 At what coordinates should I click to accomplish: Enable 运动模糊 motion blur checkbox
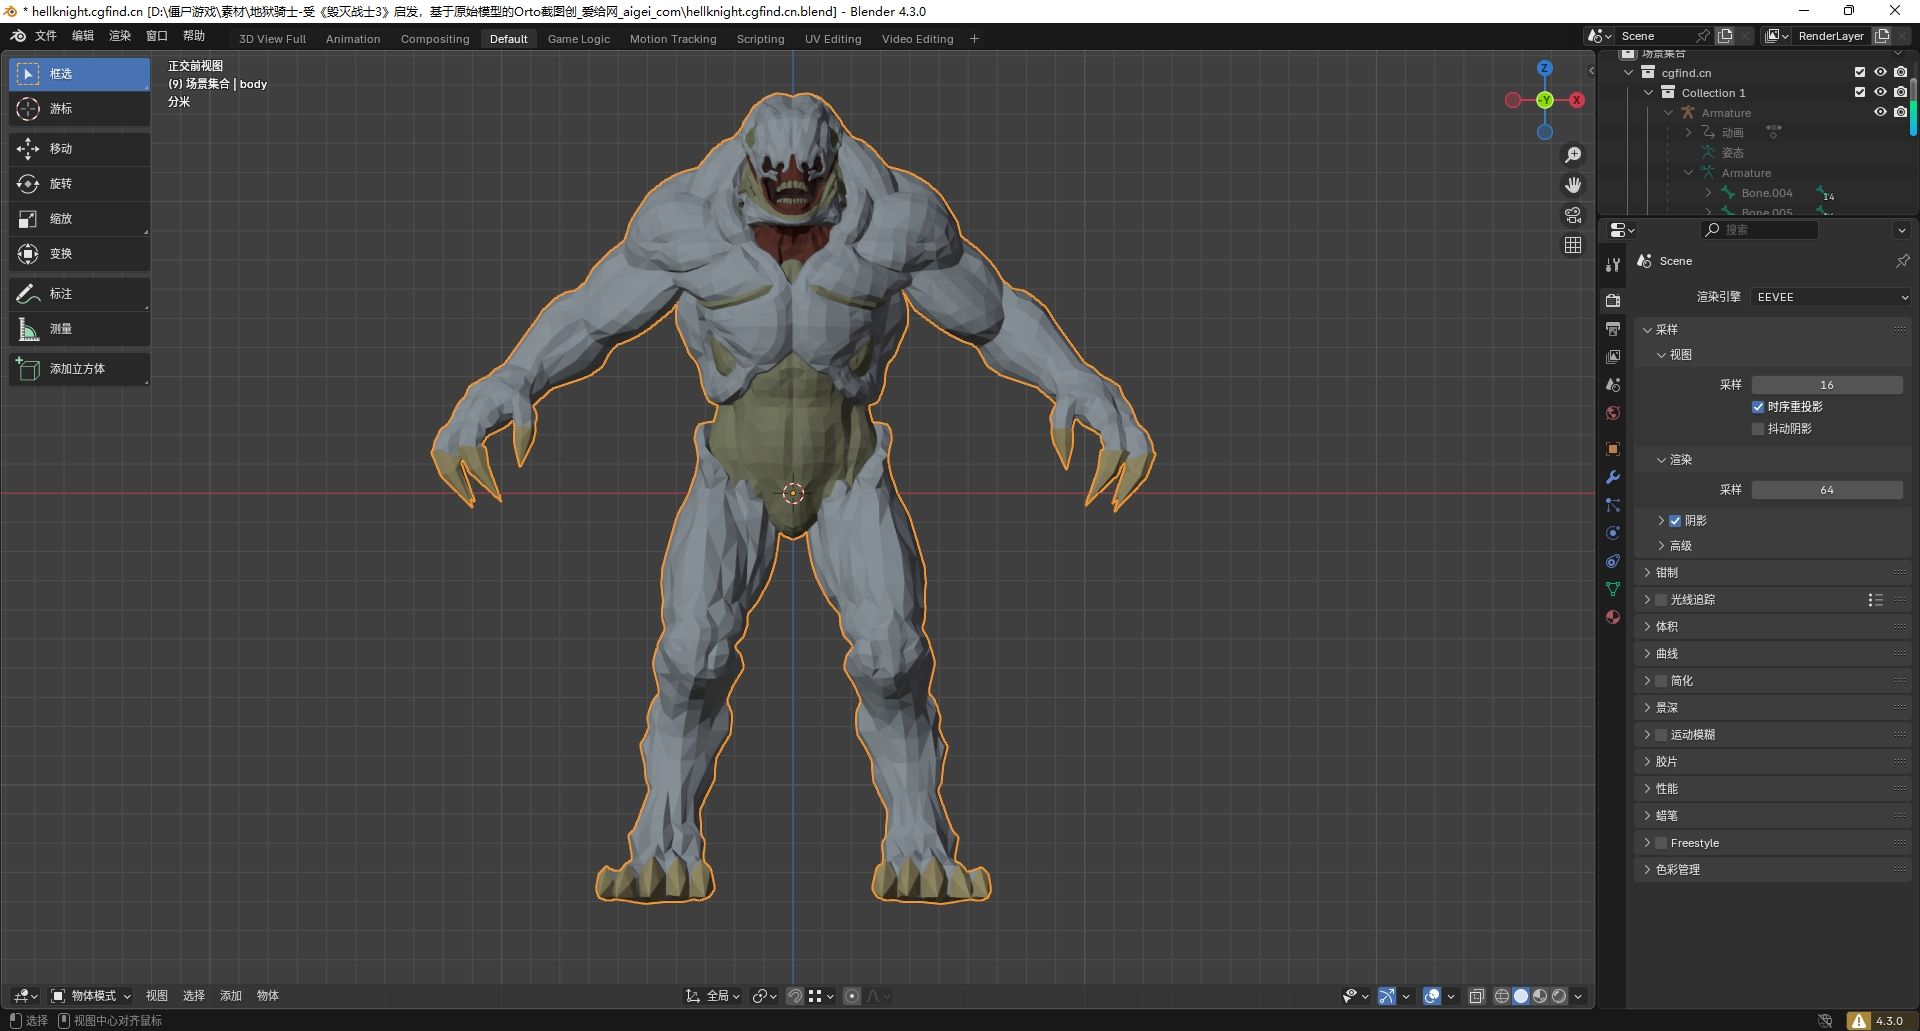[1661, 735]
